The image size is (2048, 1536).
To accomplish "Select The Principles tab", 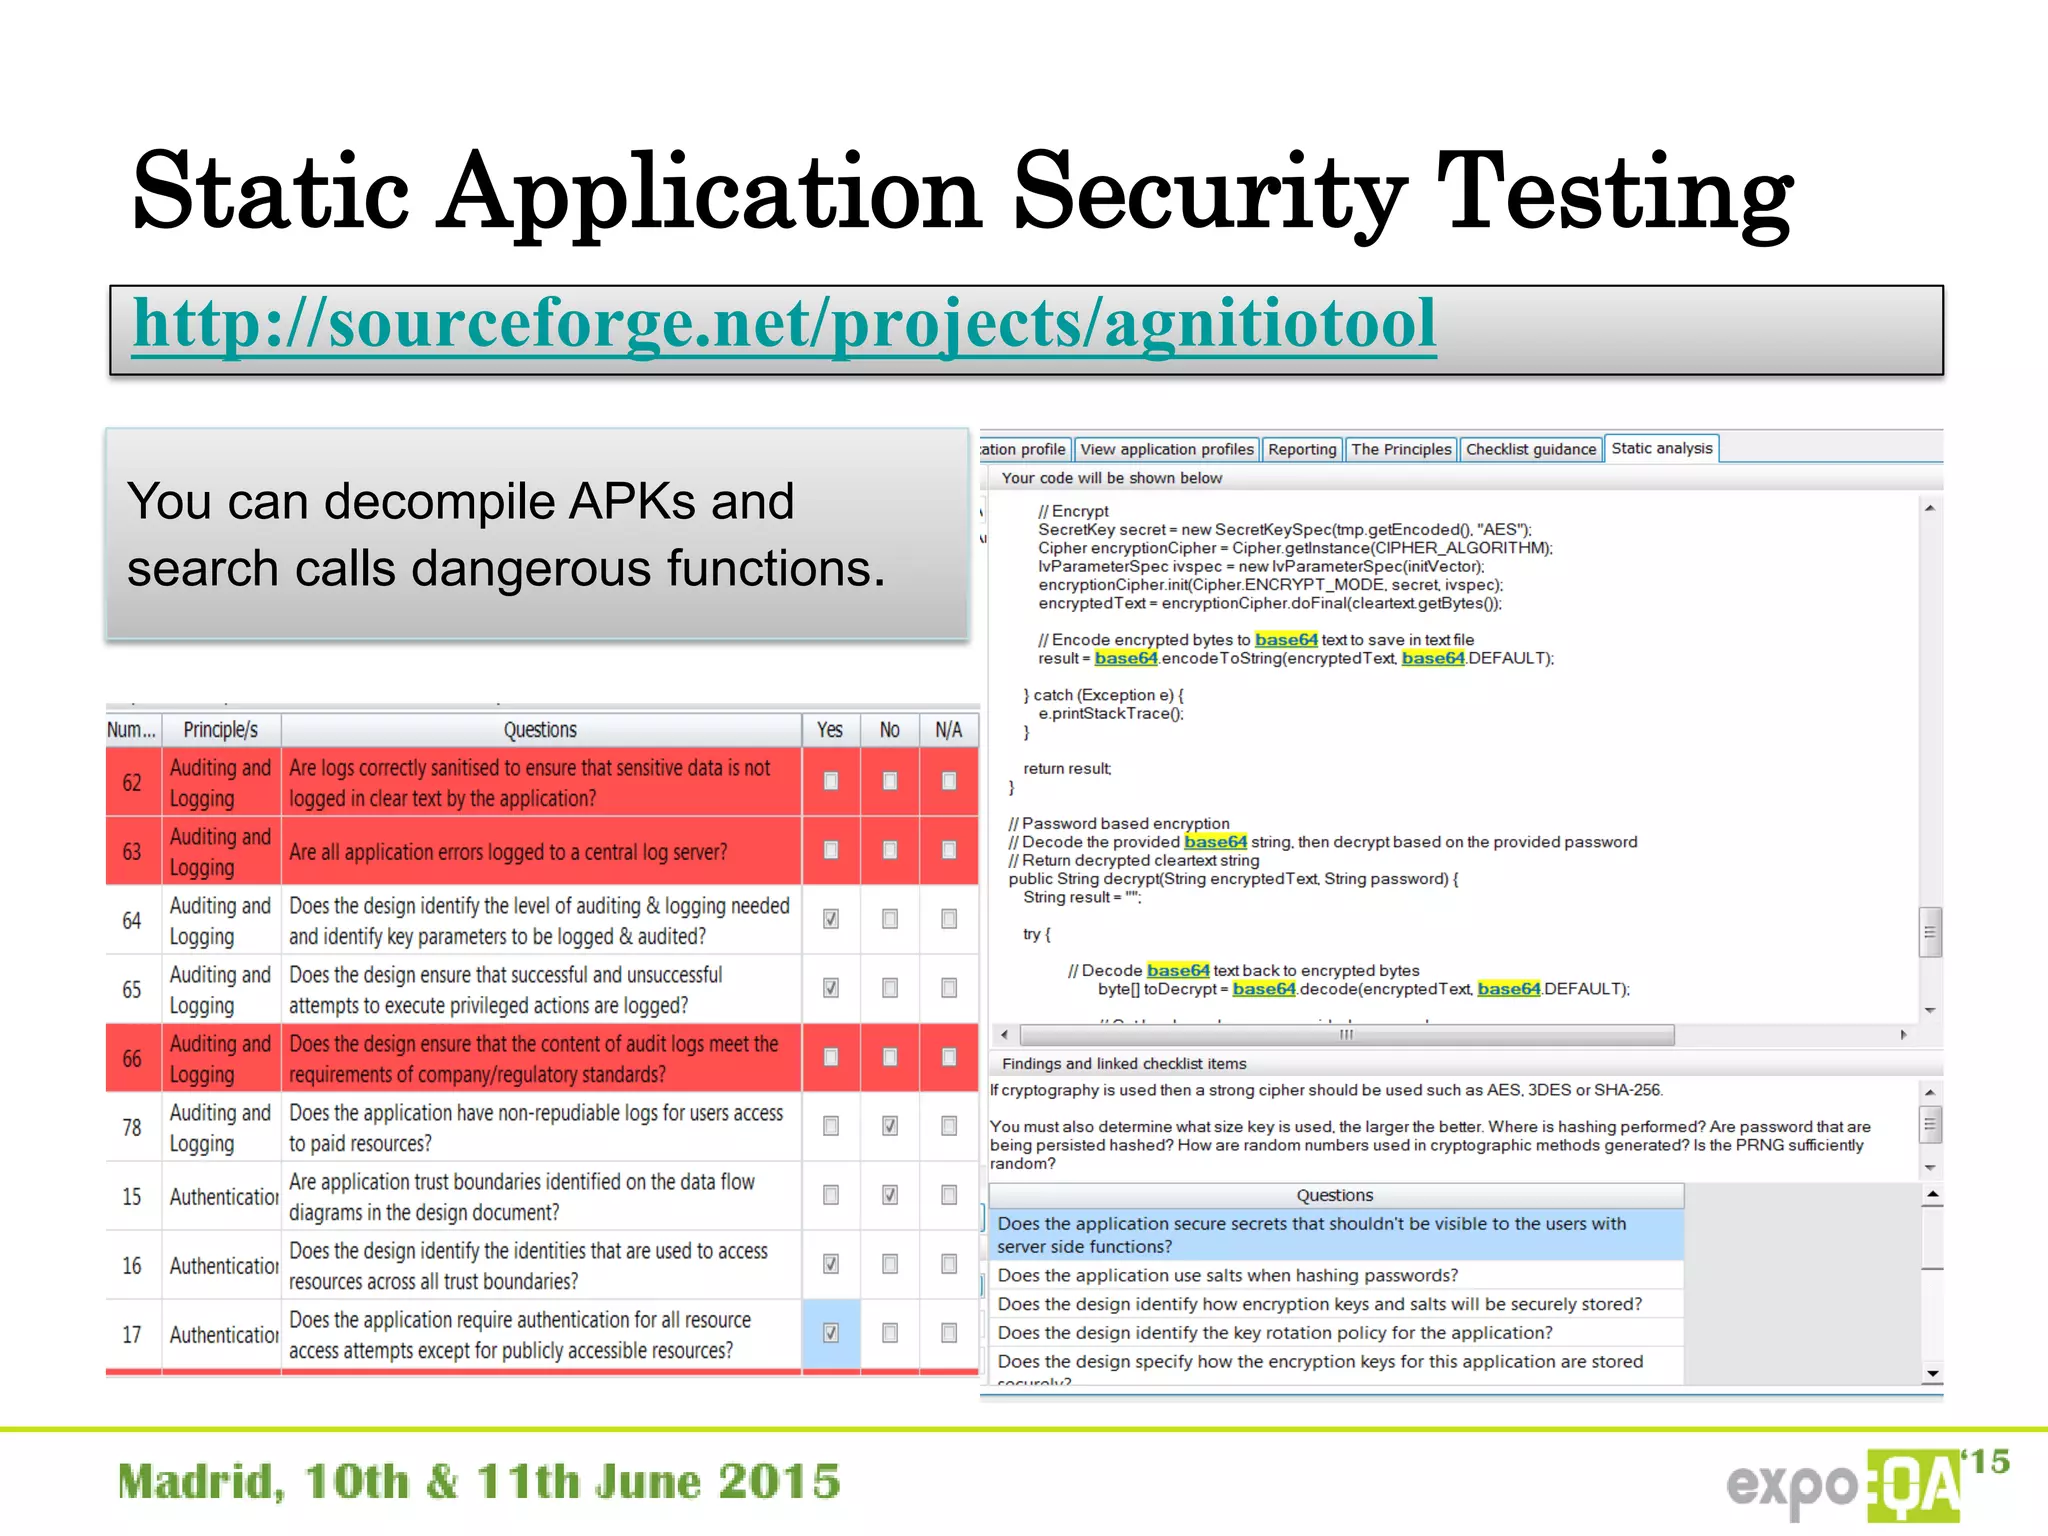I will click(x=1400, y=450).
